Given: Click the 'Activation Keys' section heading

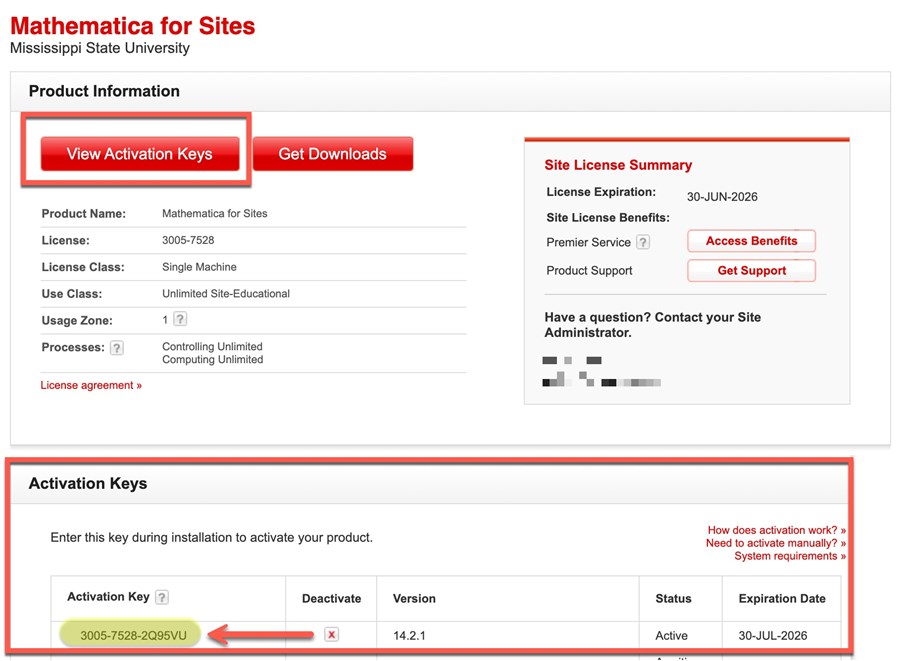Looking at the screenshot, I should pyautogui.click(x=88, y=484).
